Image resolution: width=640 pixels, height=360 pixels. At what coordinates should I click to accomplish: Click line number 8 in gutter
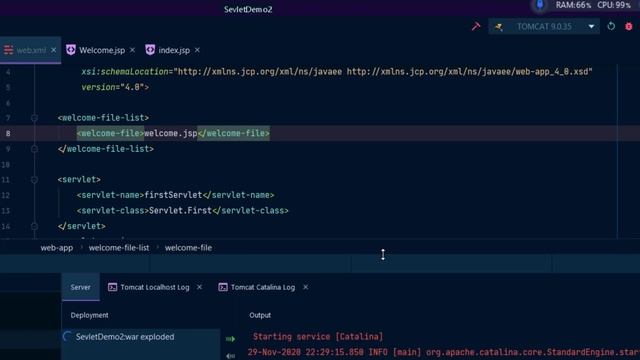(8, 133)
